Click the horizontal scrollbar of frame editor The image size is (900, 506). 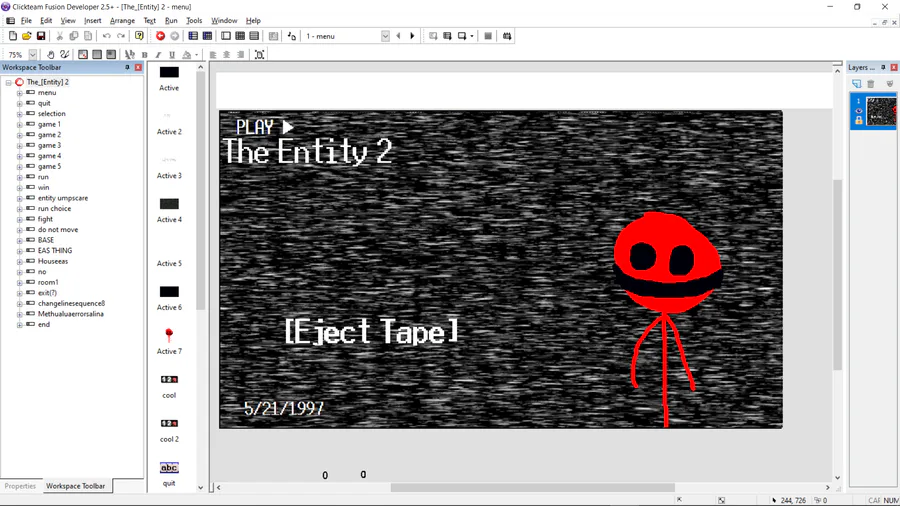coord(533,488)
